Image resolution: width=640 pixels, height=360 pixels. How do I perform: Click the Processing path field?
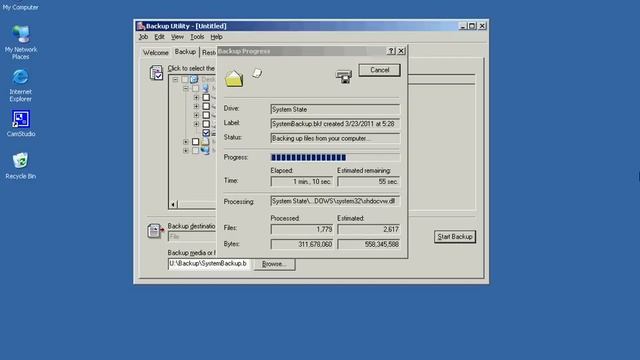(x=335, y=201)
